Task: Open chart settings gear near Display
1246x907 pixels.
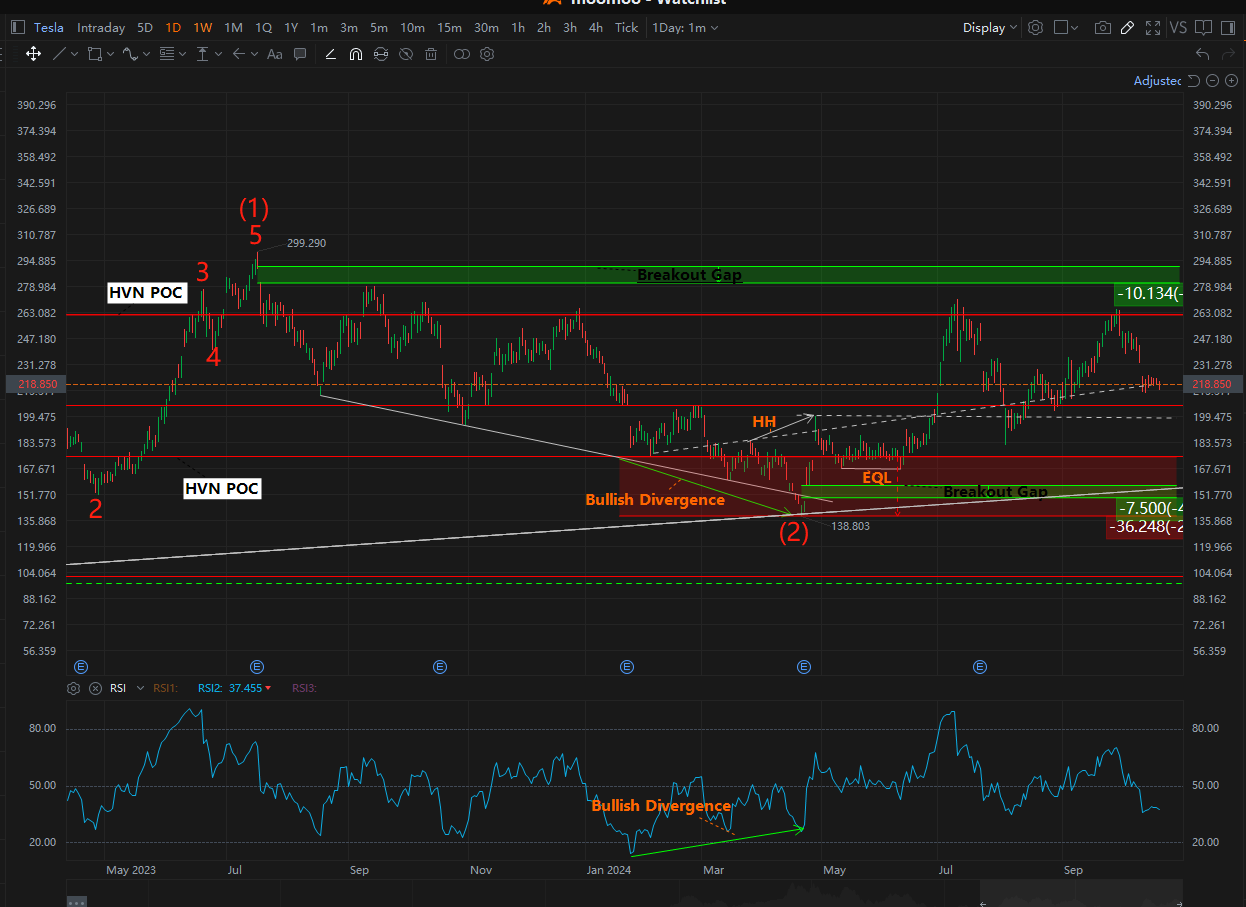Action: [x=1035, y=28]
